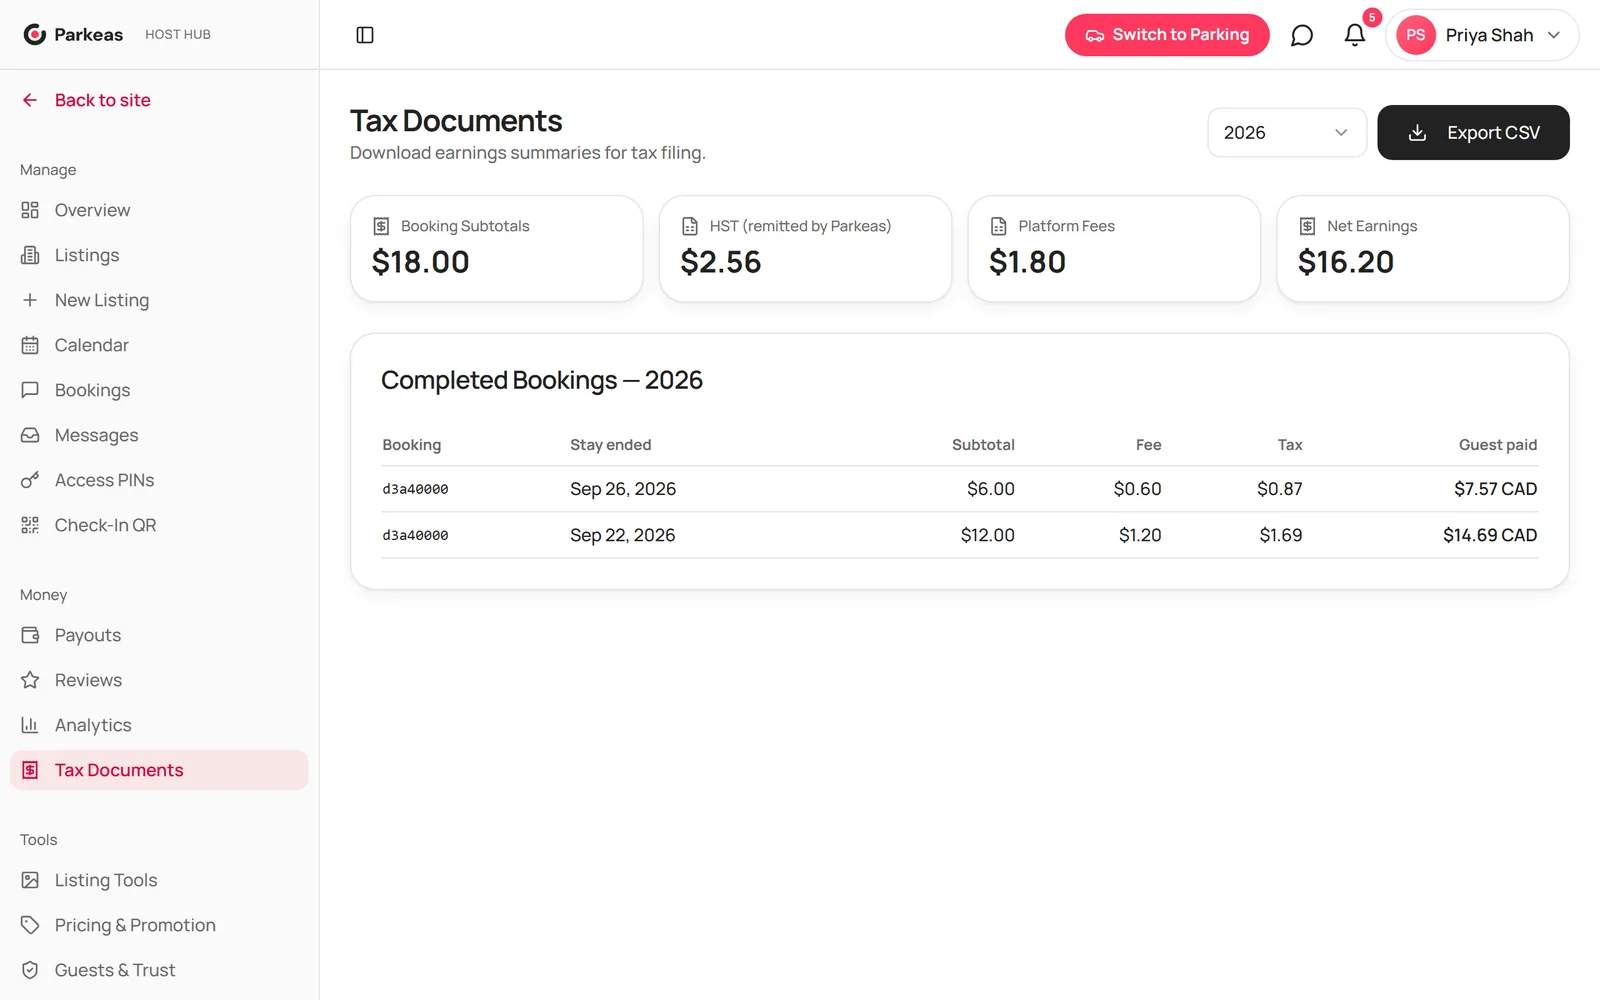Click the Guests & Trust shield icon
The width and height of the screenshot is (1600, 1000).
pyautogui.click(x=30, y=970)
